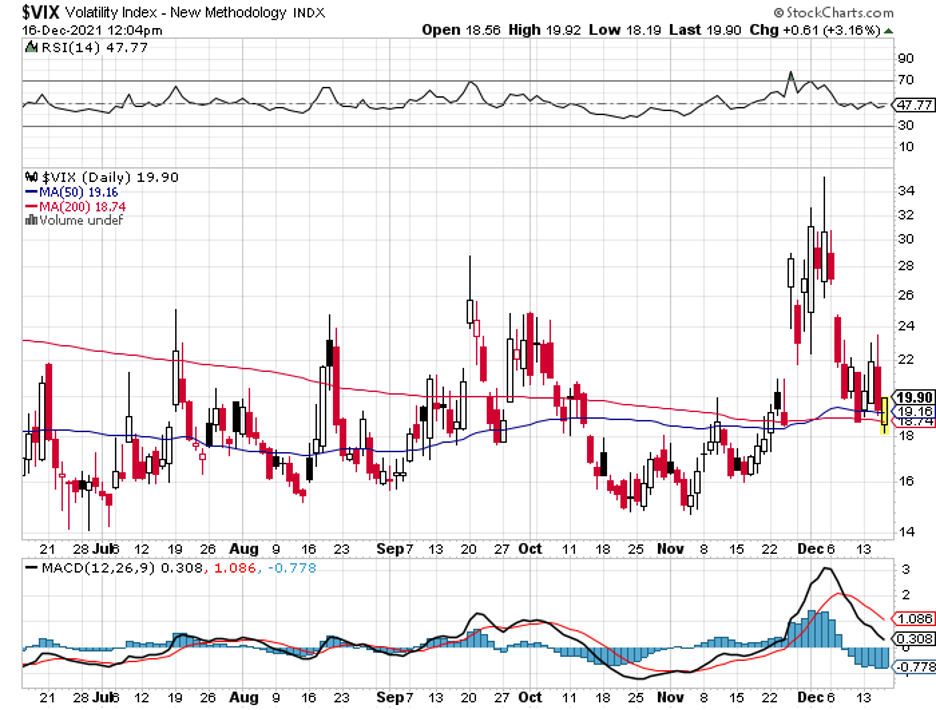Click the Volume undef bars icon
936x710 pixels.
point(31,220)
